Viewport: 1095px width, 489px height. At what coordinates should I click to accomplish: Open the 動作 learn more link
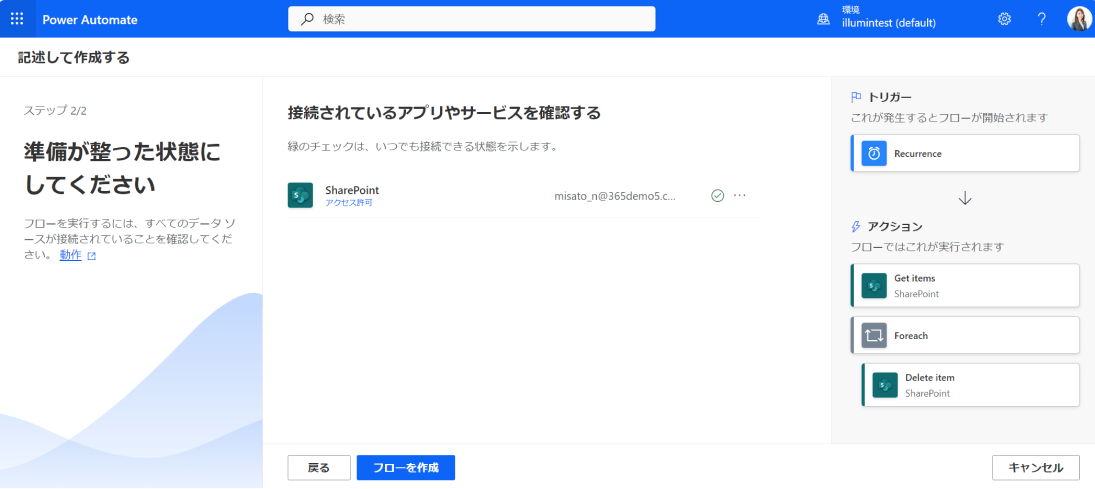pyautogui.click(x=71, y=255)
